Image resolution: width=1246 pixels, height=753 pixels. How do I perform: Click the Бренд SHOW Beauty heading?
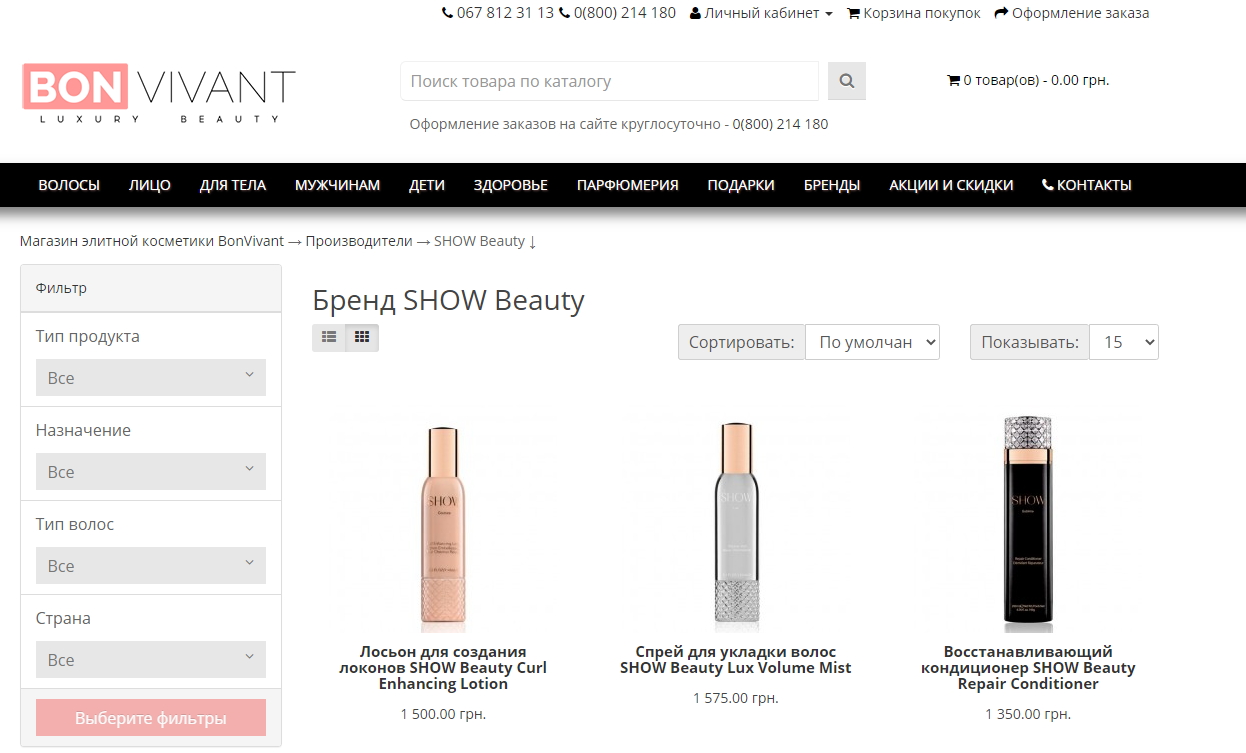(448, 300)
